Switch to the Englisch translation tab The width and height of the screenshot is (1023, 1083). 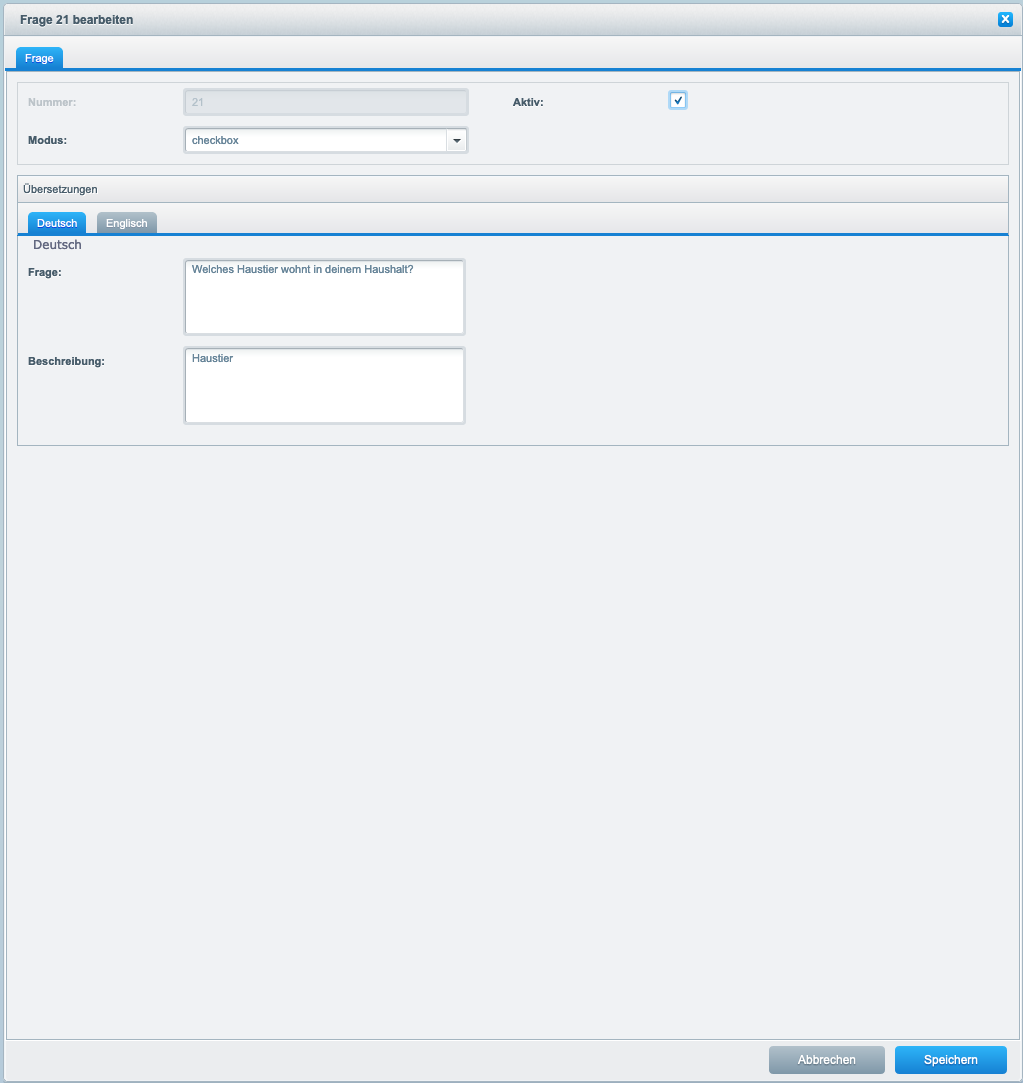click(127, 223)
